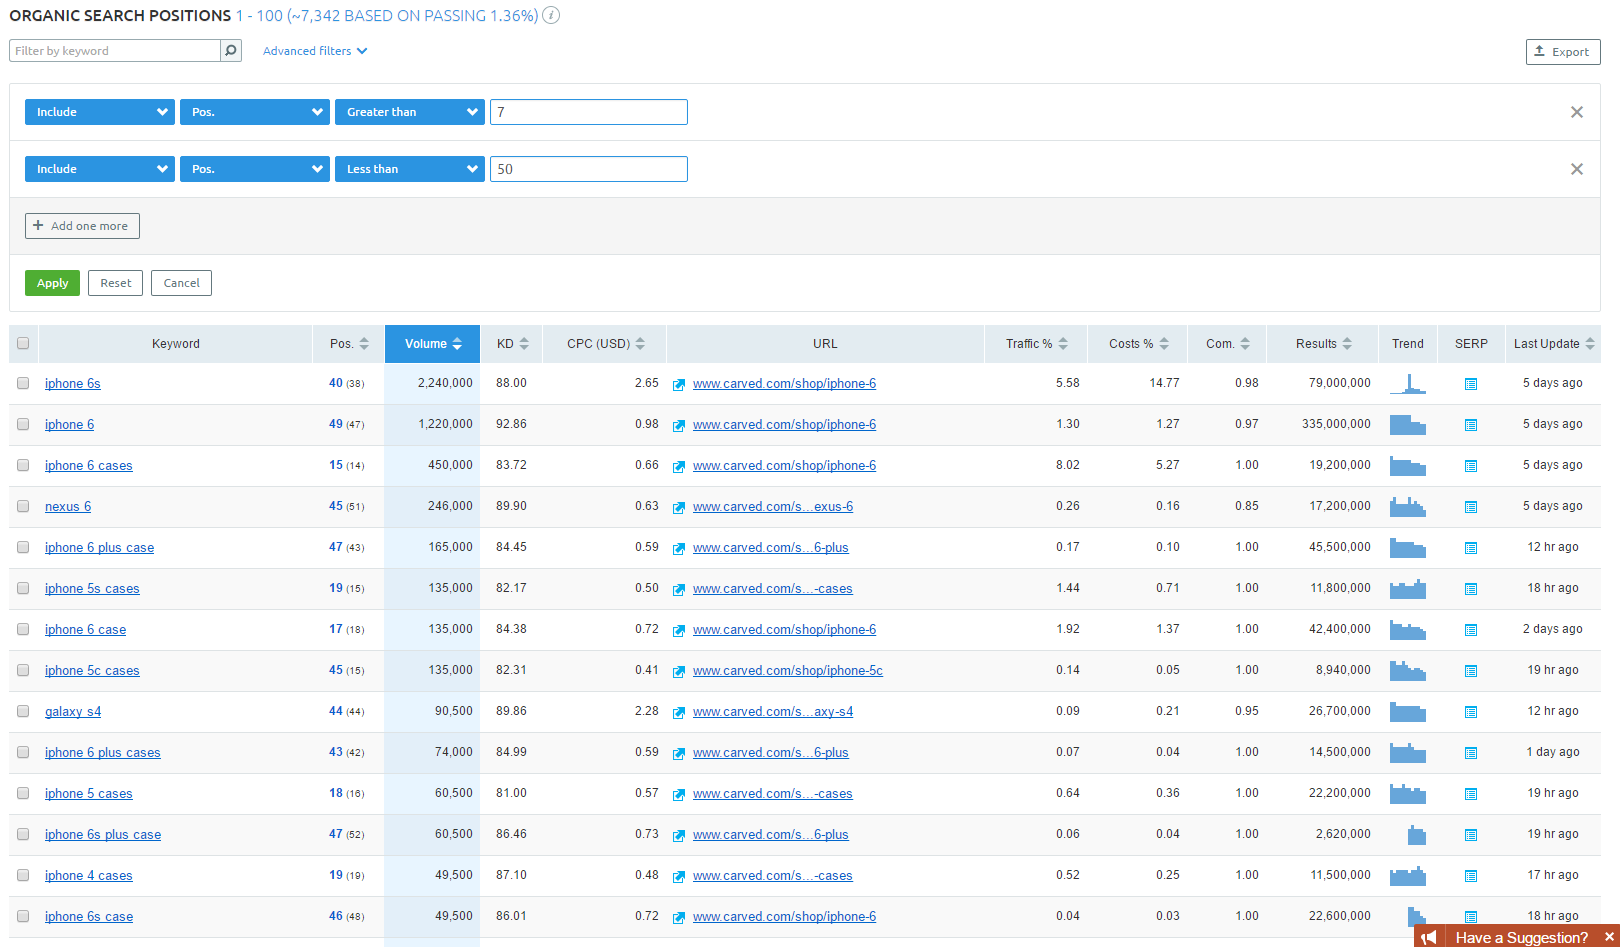Open SERP snapshot icon for iphone 6s
1620x947 pixels.
coord(1471,384)
